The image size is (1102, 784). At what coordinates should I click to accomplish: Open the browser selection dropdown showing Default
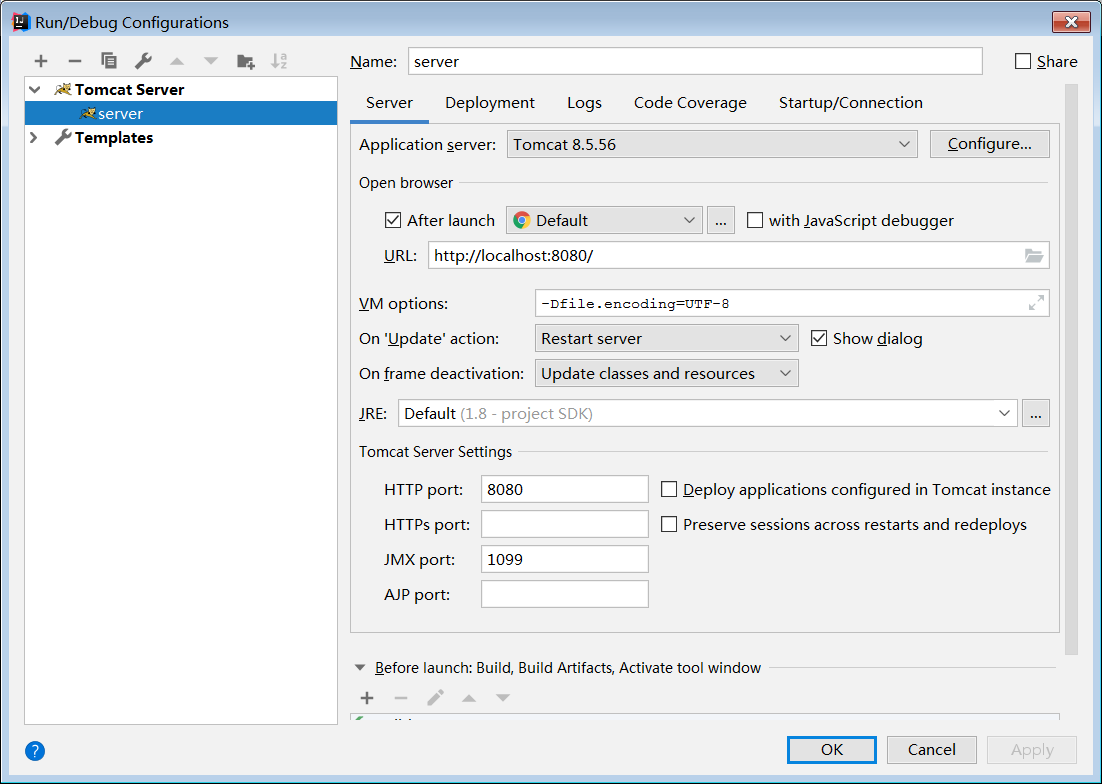coord(604,220)
